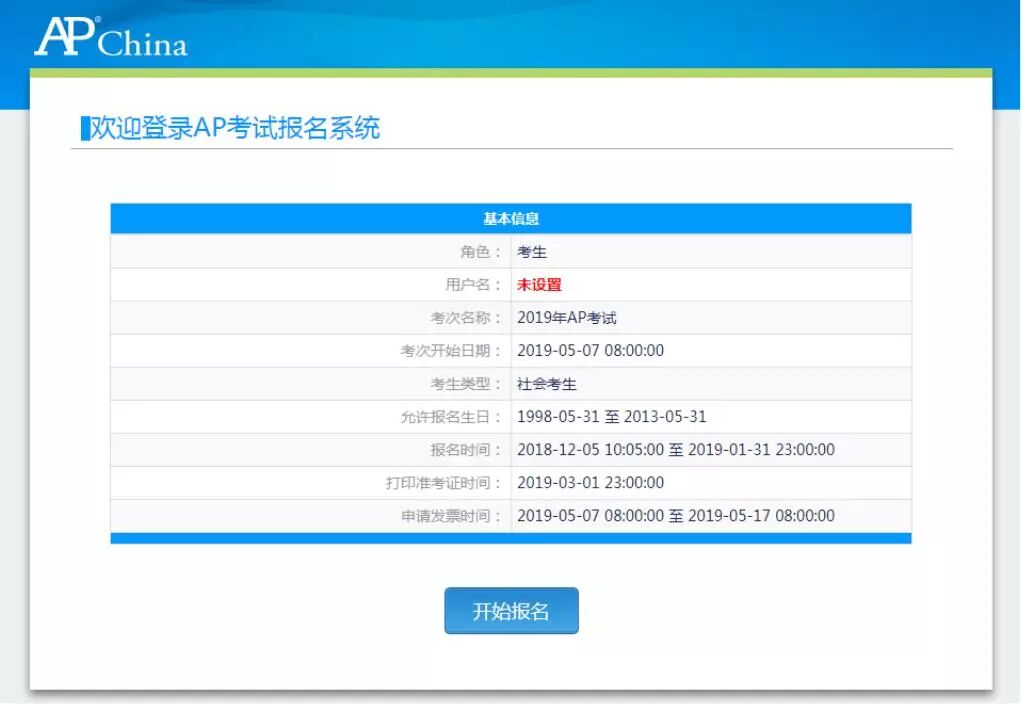Click the 基本信息 table header
This screenshot has width=1021, height=704.
[511, 218]
